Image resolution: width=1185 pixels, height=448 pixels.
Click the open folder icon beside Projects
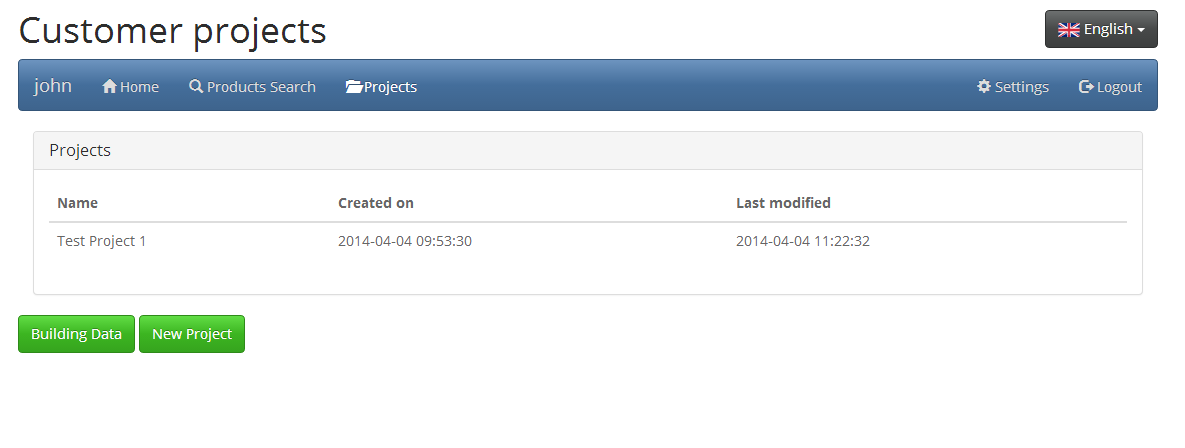(354, 86)
